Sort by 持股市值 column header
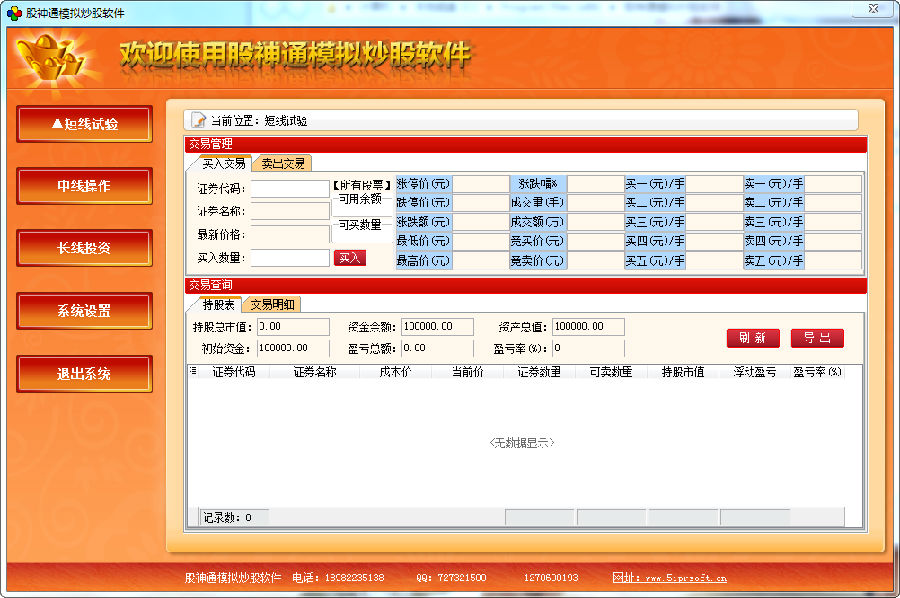The image size is (900, 598). coord(682,372)
